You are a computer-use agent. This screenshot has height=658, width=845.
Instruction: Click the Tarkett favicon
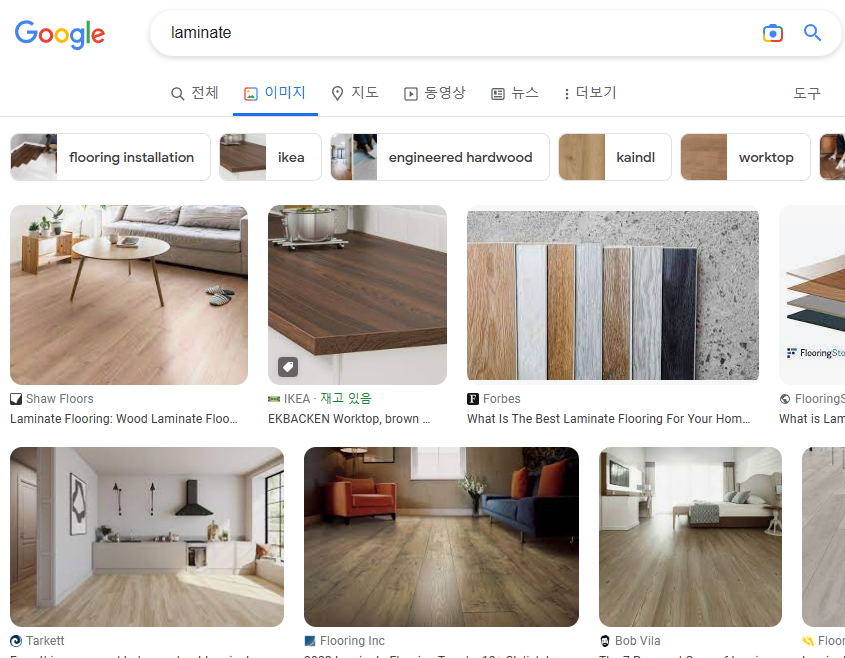16,641
